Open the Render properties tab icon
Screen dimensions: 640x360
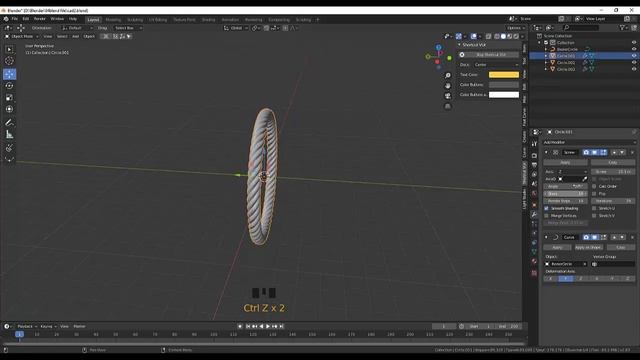point(534,156)
